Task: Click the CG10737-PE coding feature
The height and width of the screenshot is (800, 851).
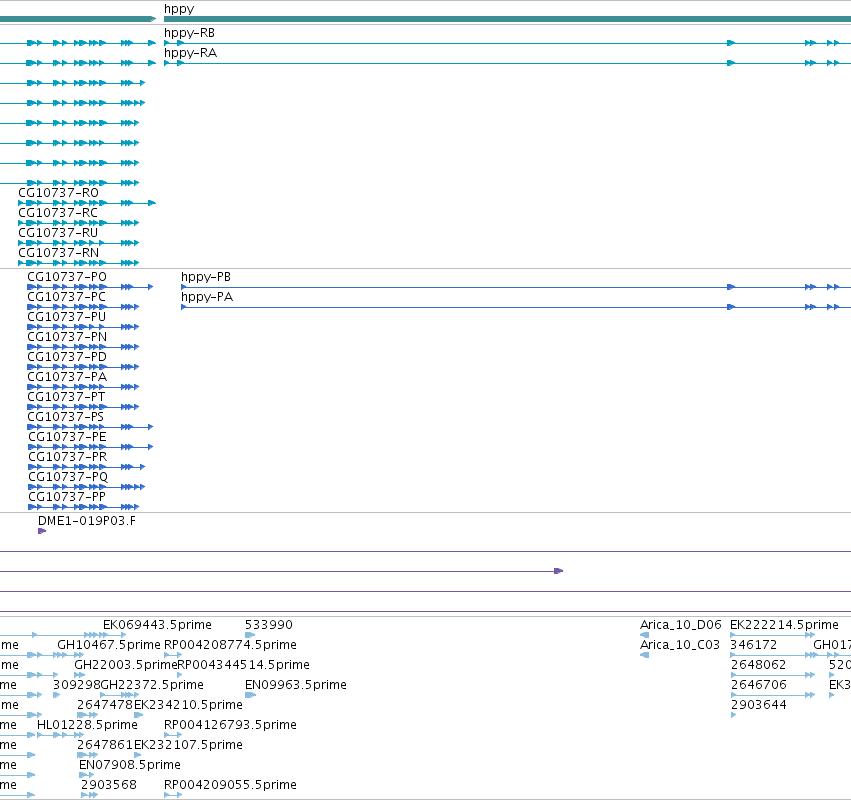Action: click(x=67, y=437)
